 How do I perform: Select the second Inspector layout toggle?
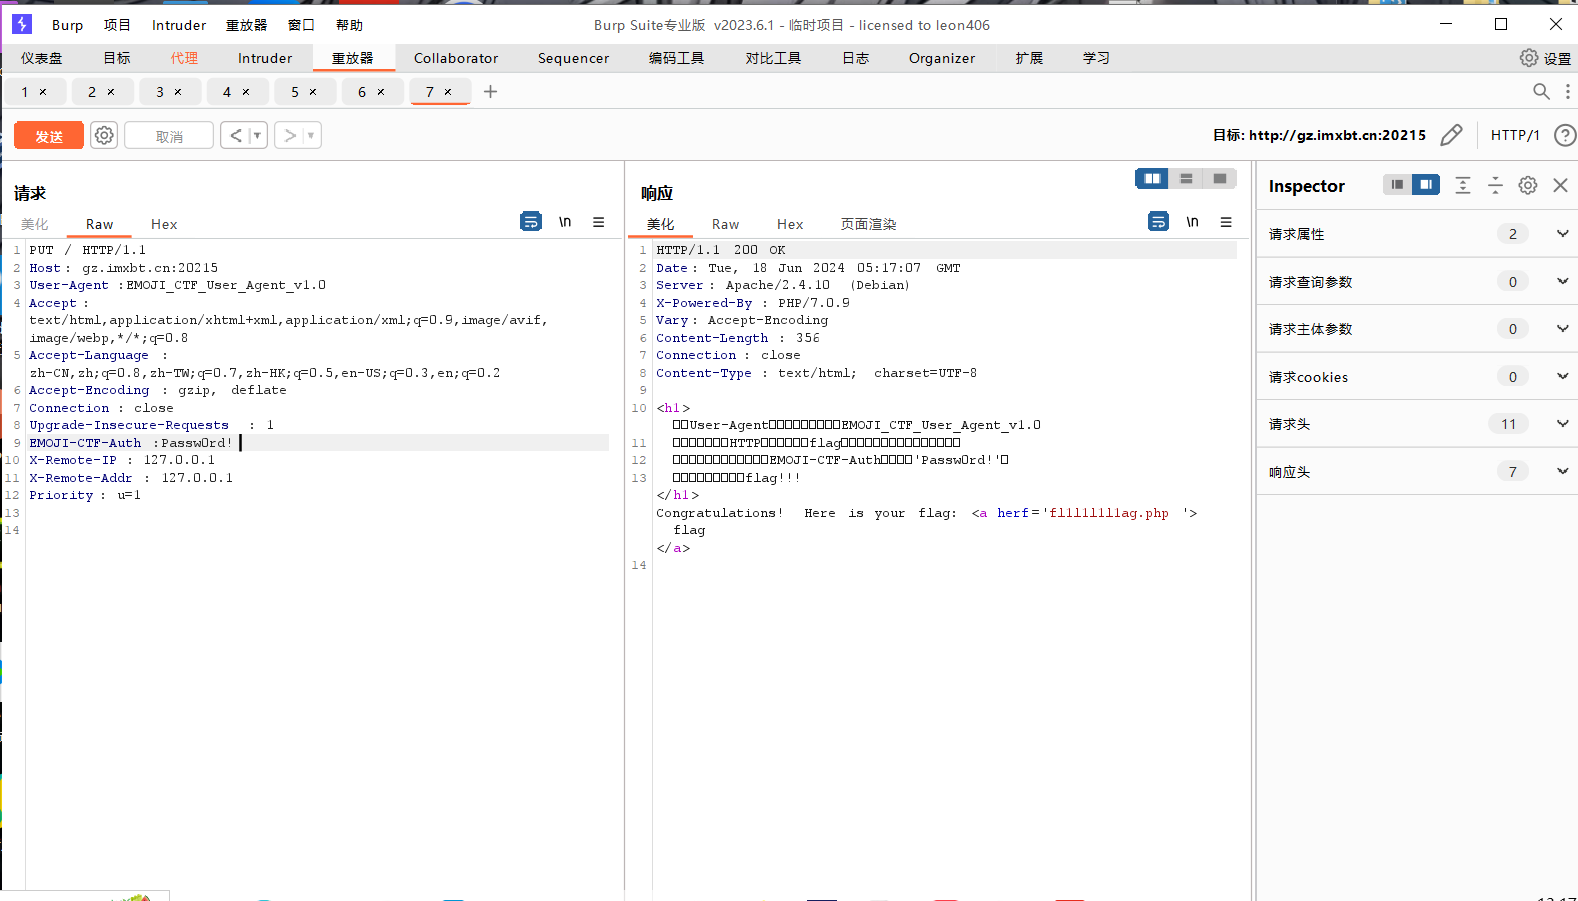click(1426, 185)
